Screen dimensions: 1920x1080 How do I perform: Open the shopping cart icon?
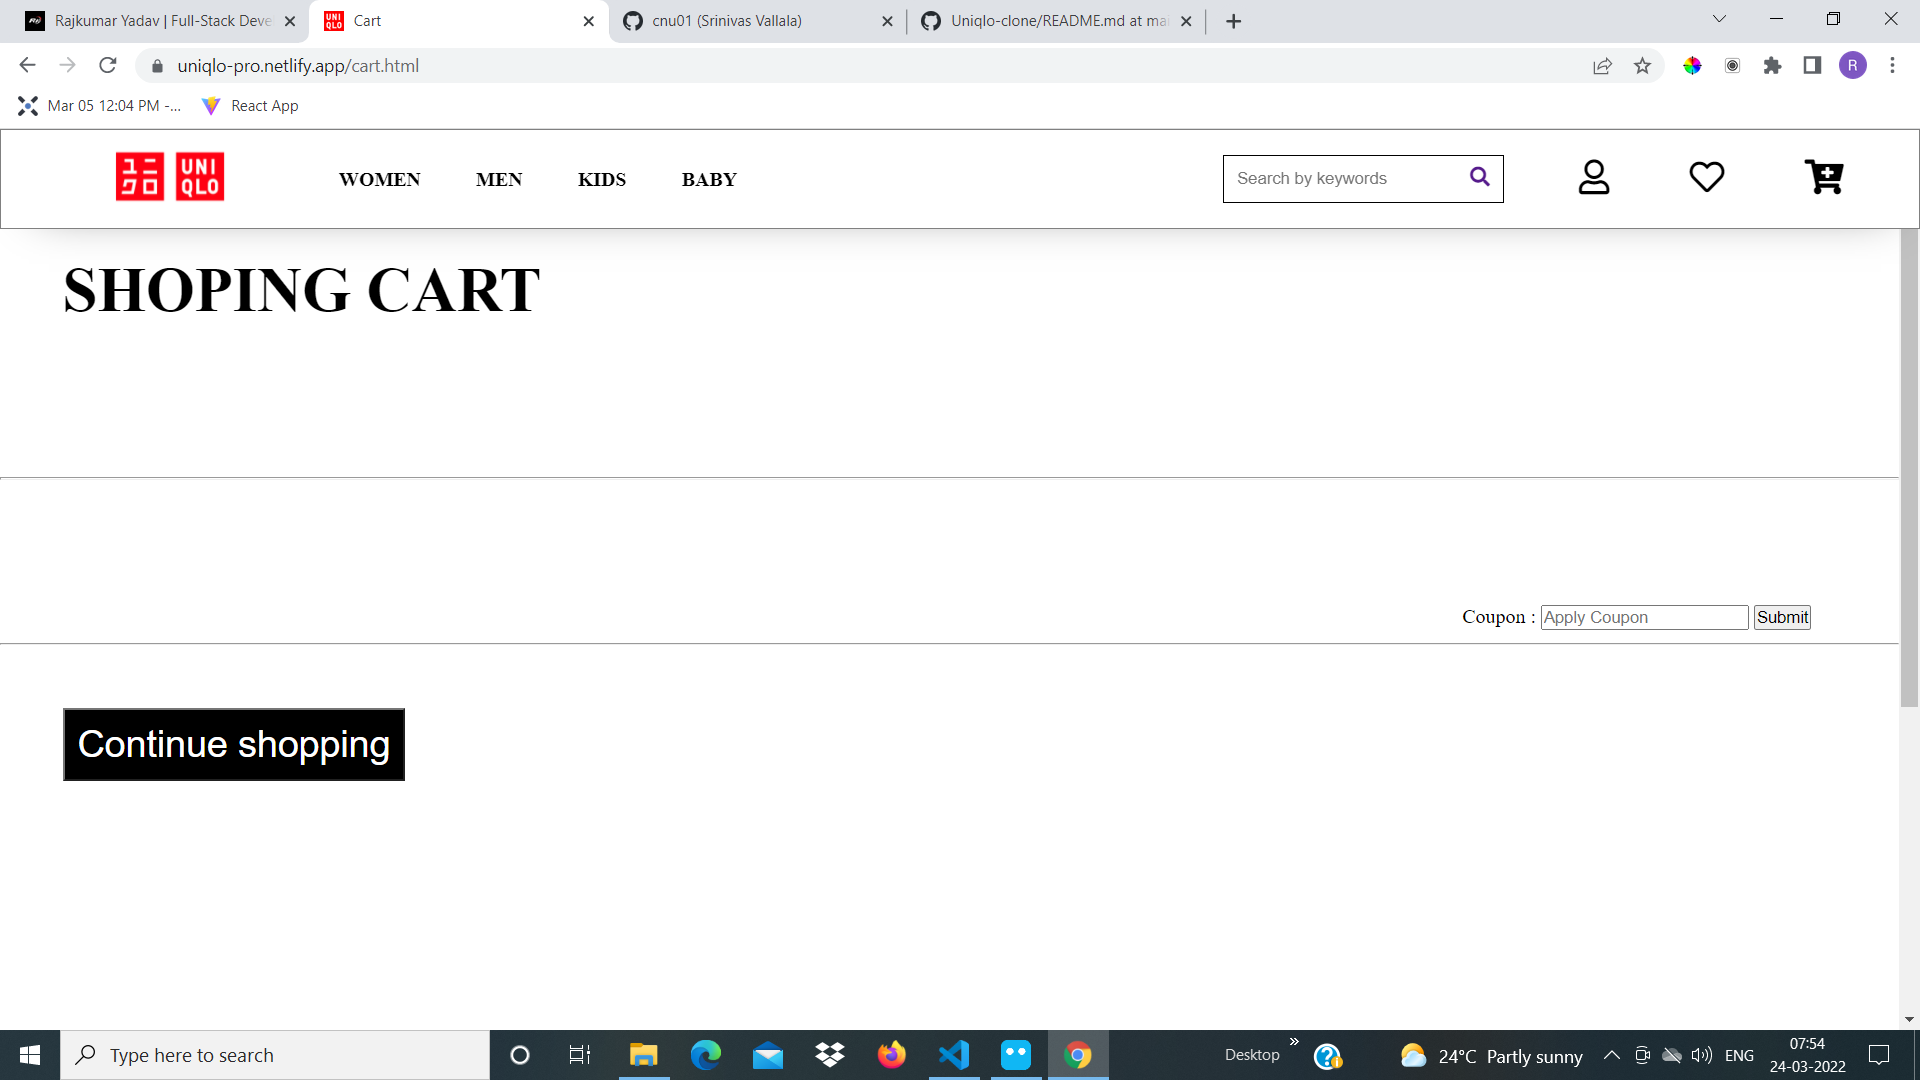coord(1823,177)
